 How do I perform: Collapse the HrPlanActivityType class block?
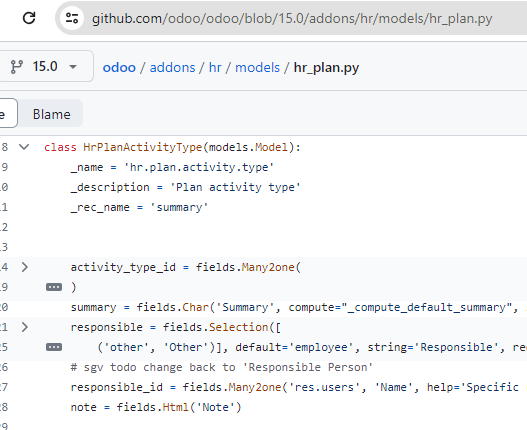pos(24,147)
